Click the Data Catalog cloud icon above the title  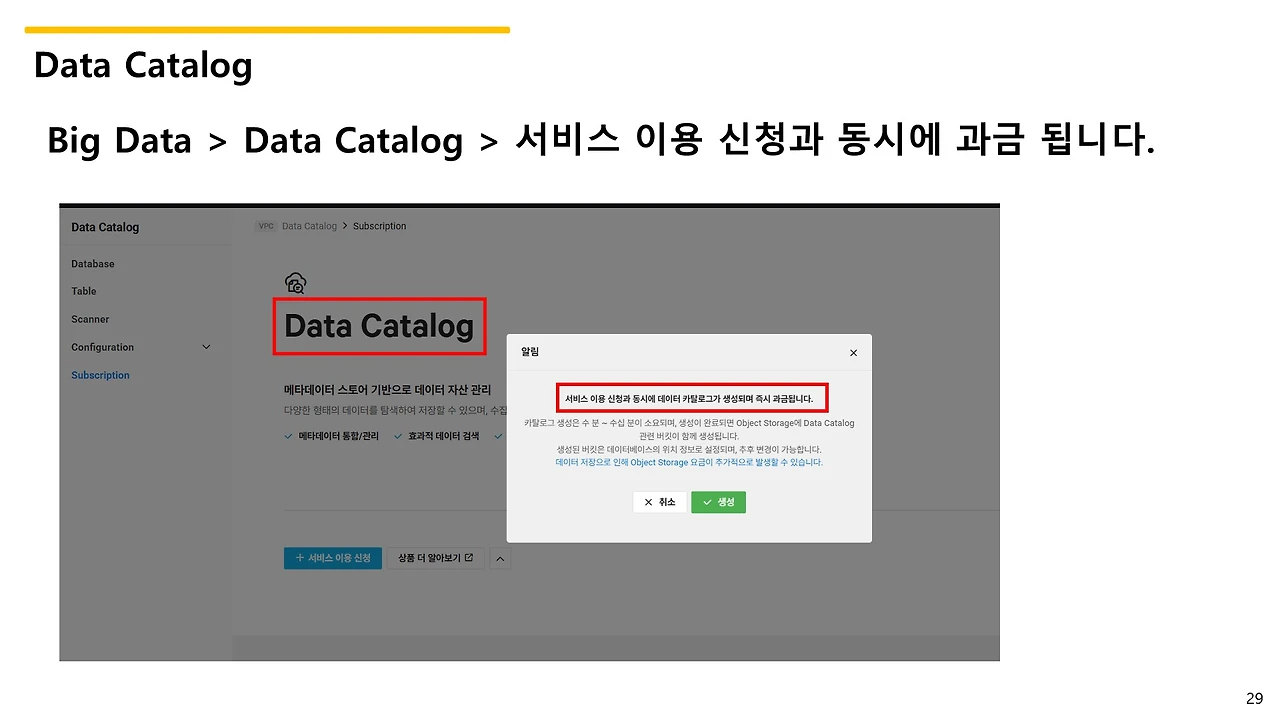(295, 283)
